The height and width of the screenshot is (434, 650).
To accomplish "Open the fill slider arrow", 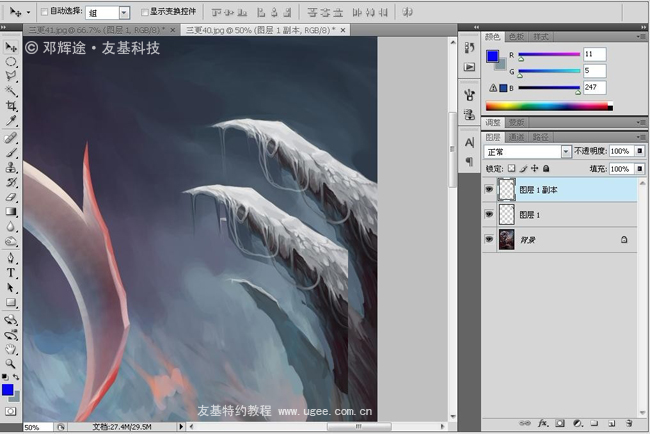I will pyautogui.click(x=640, y=169).
